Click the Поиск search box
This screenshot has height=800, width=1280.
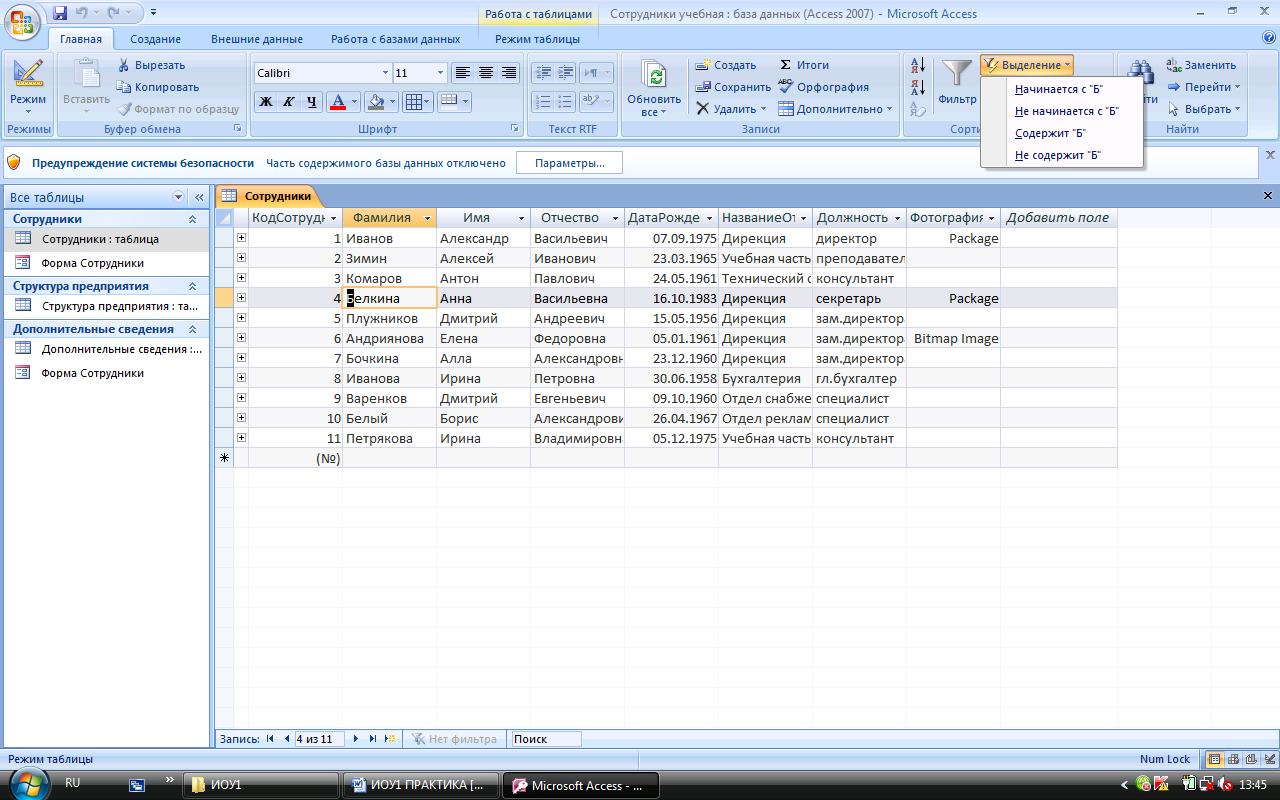(546, 739)
